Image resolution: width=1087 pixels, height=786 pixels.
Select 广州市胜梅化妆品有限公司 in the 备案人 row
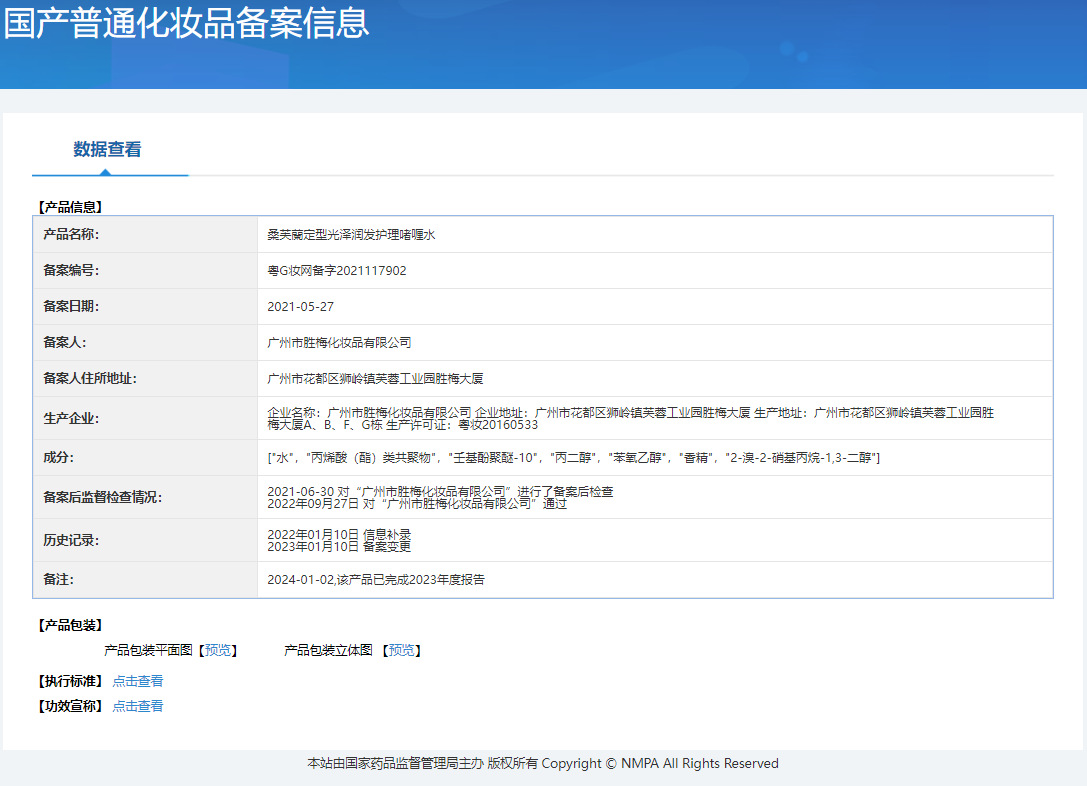pos(339,343)
